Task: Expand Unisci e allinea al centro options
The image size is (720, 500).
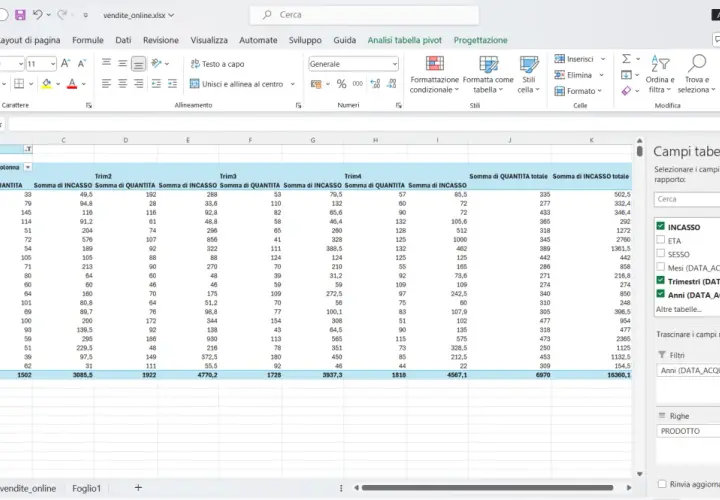Action: click(292, 84)
